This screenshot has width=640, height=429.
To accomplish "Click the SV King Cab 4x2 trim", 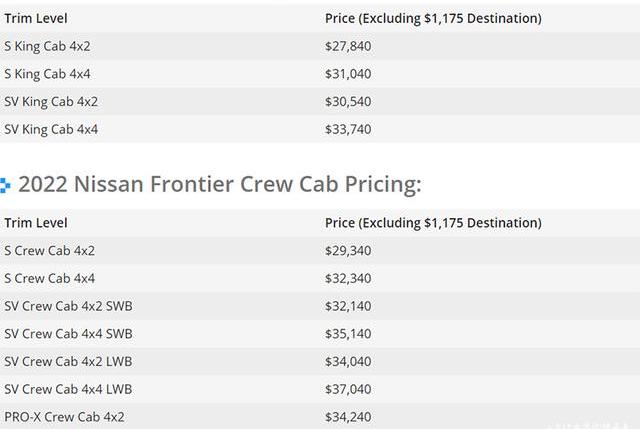I will coord(51,102).
